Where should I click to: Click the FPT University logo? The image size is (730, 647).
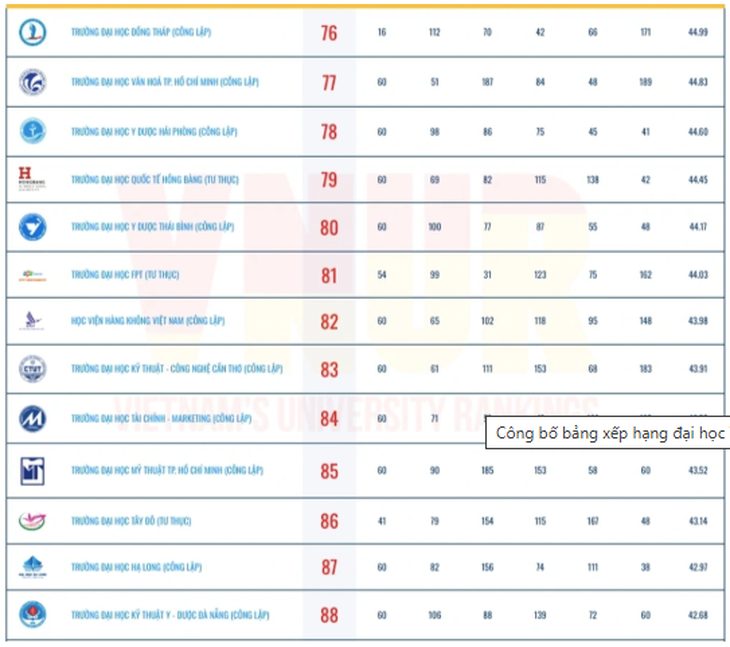pos(32,275)
